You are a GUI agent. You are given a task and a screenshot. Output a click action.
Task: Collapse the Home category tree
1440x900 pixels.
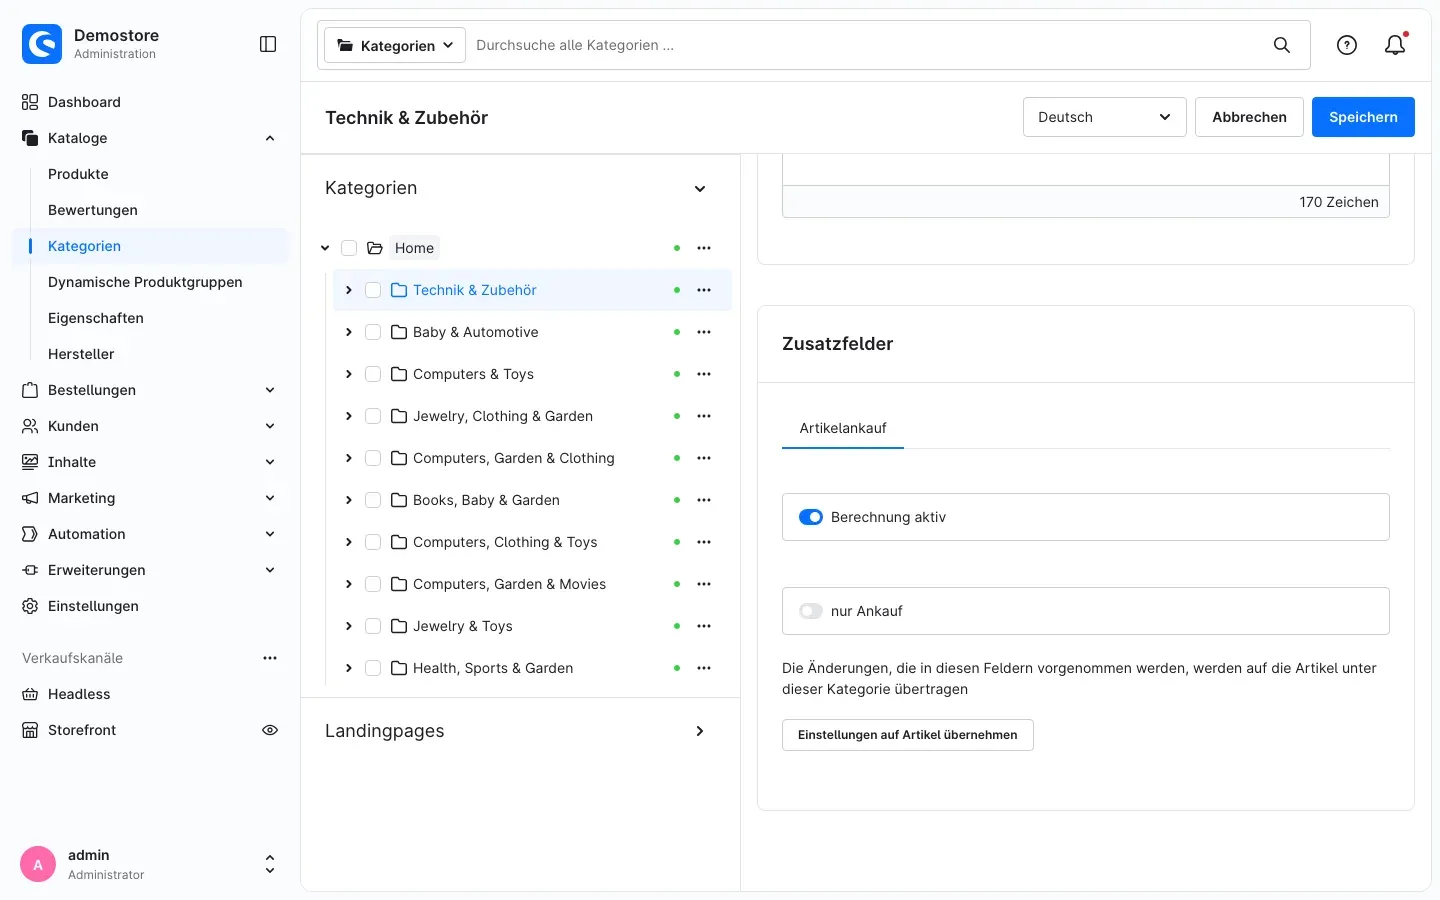point(325,248)
